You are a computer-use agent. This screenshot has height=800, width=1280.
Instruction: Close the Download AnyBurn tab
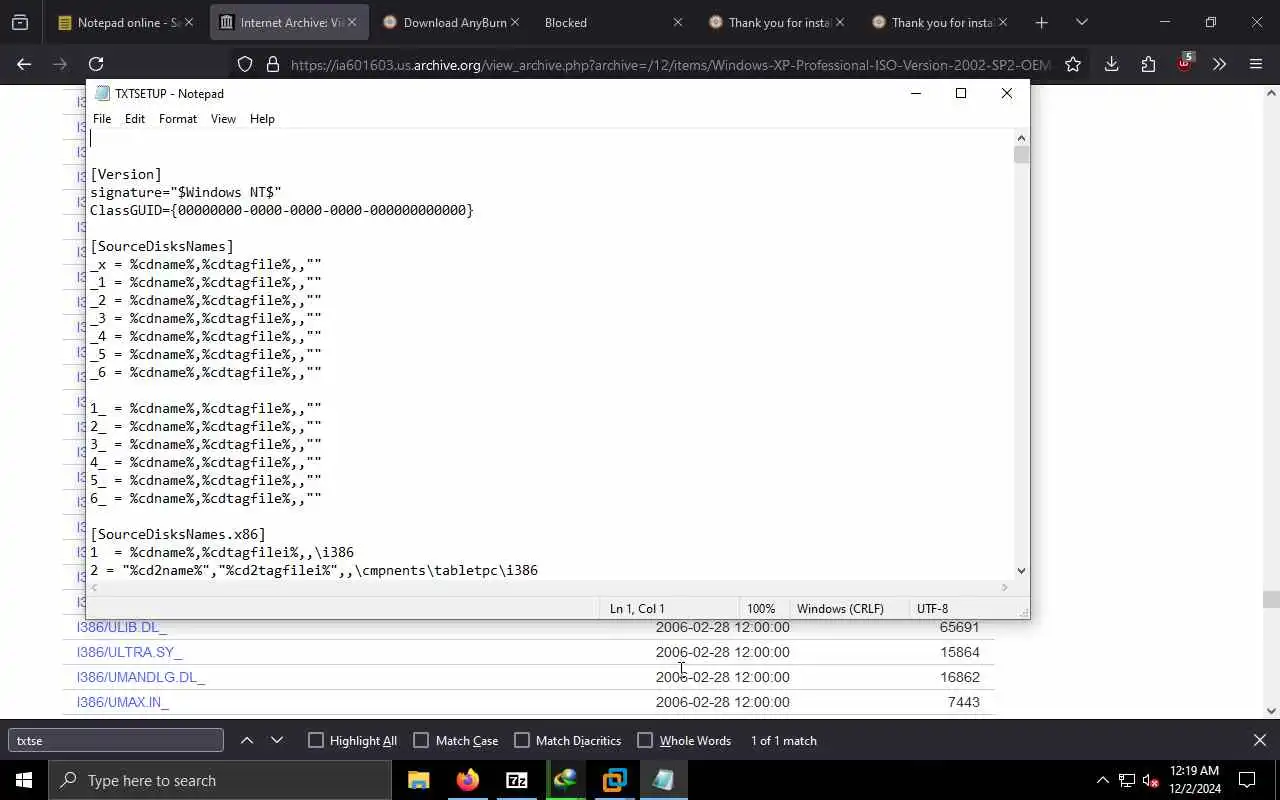tap(515, 22)
